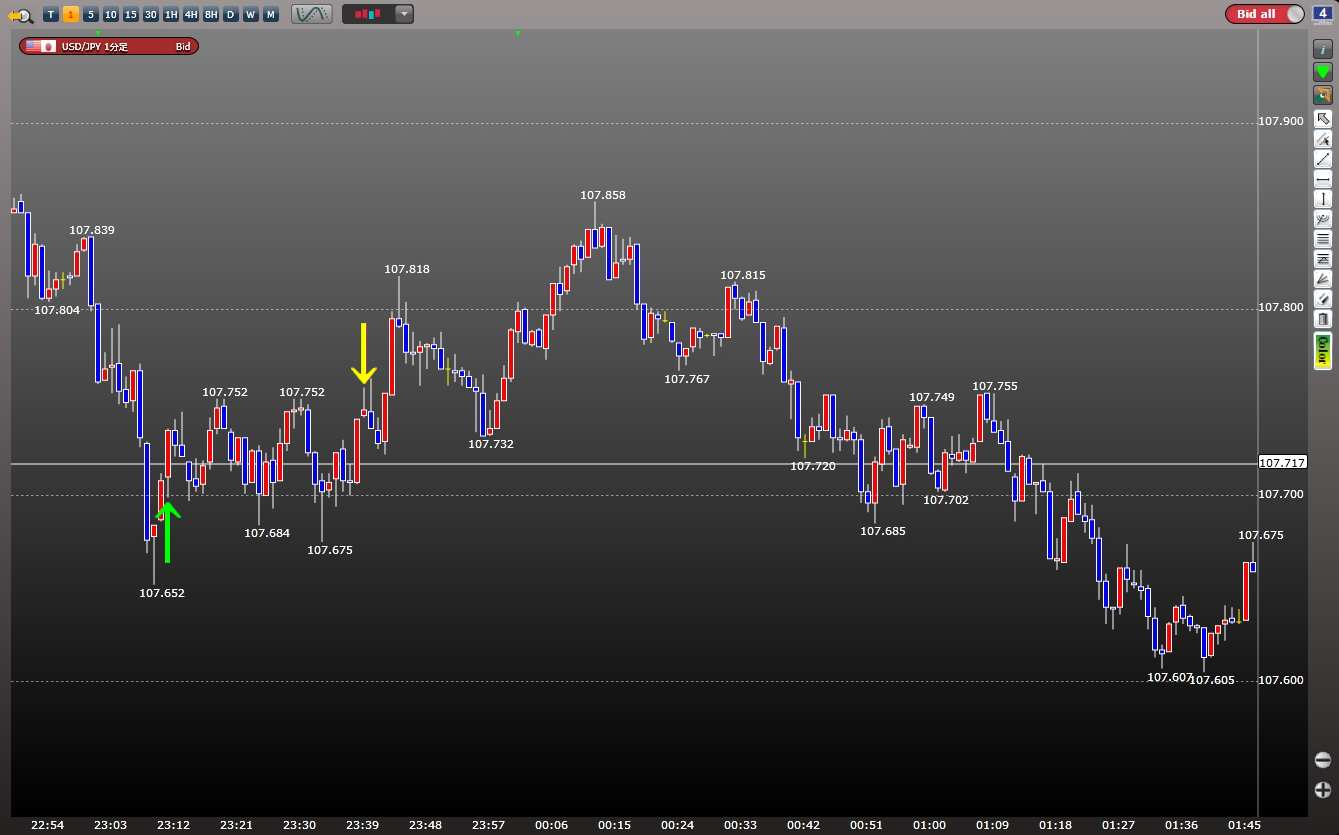Screen dimensions: 1339x835
Task: Select the parallel horizontal lines retracement tool
Action: click(1323, 239)
